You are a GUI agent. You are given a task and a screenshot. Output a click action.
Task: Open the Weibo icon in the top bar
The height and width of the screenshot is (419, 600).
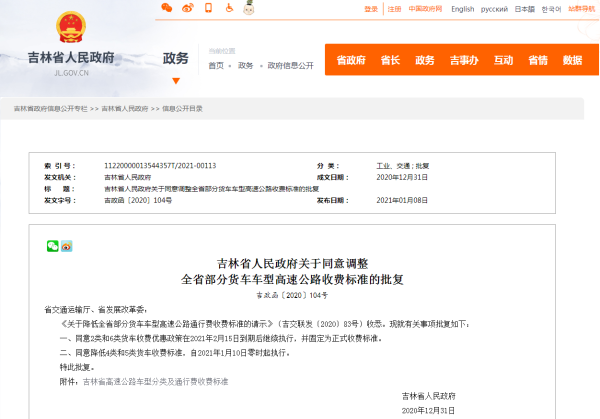188,8
